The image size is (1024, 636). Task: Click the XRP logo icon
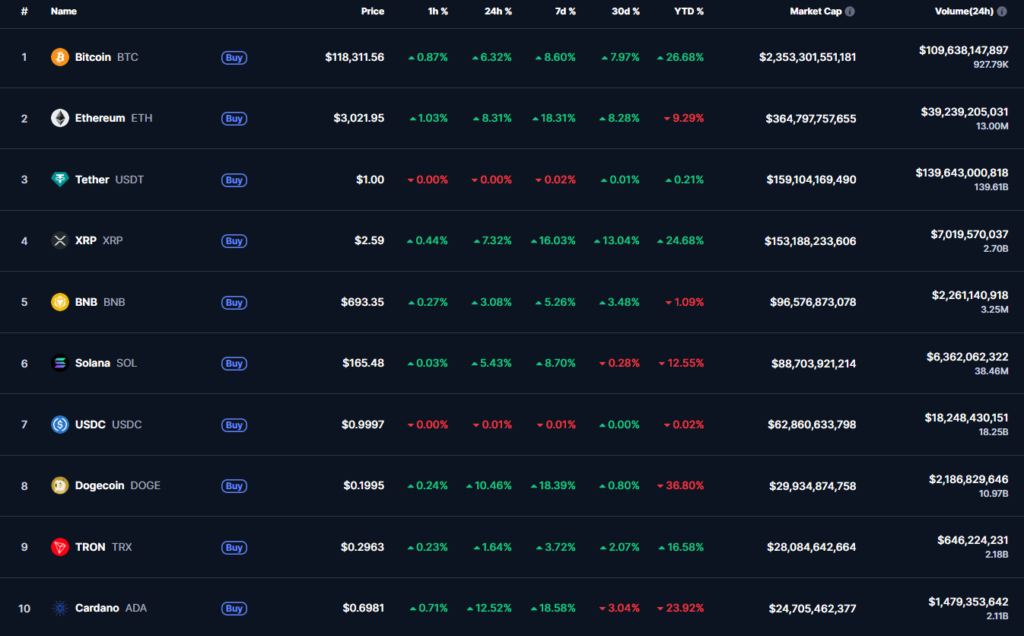[60, 241]
